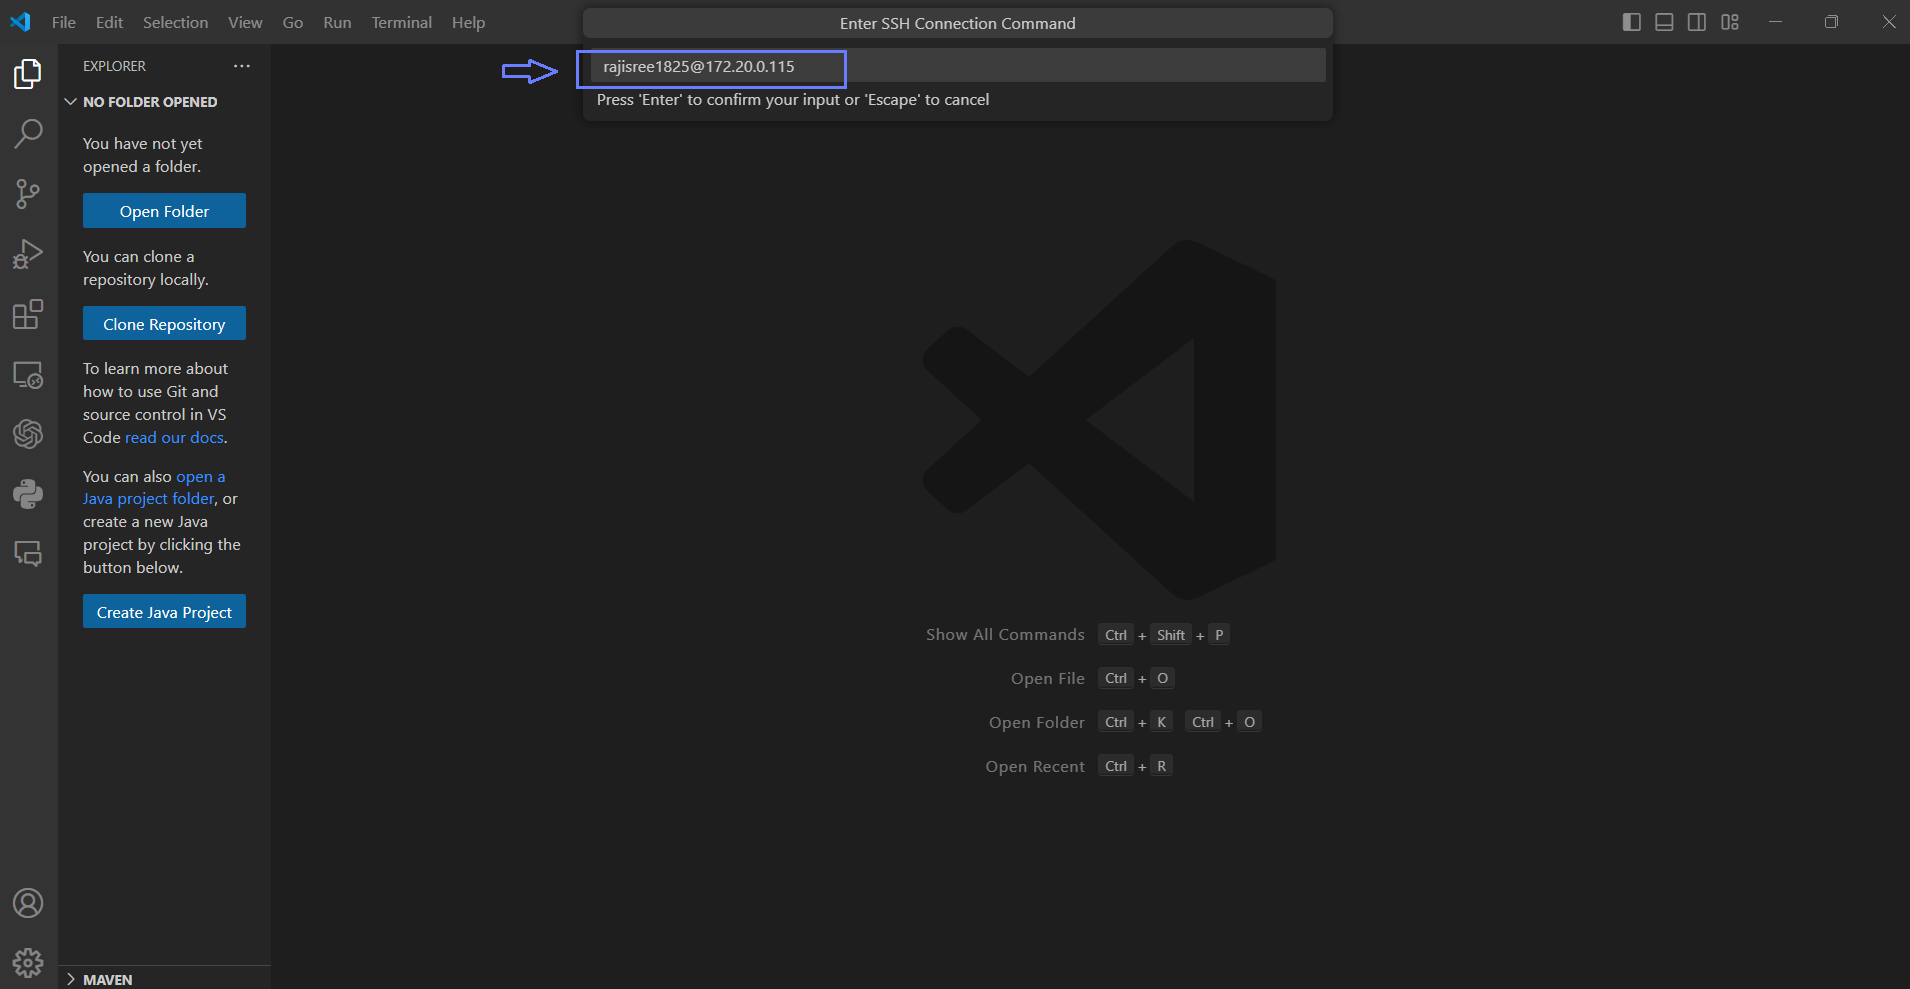Viewport: 1910px width, 989px height.
Task: Open the Accounts icon
Action: [x=28, y=903]
